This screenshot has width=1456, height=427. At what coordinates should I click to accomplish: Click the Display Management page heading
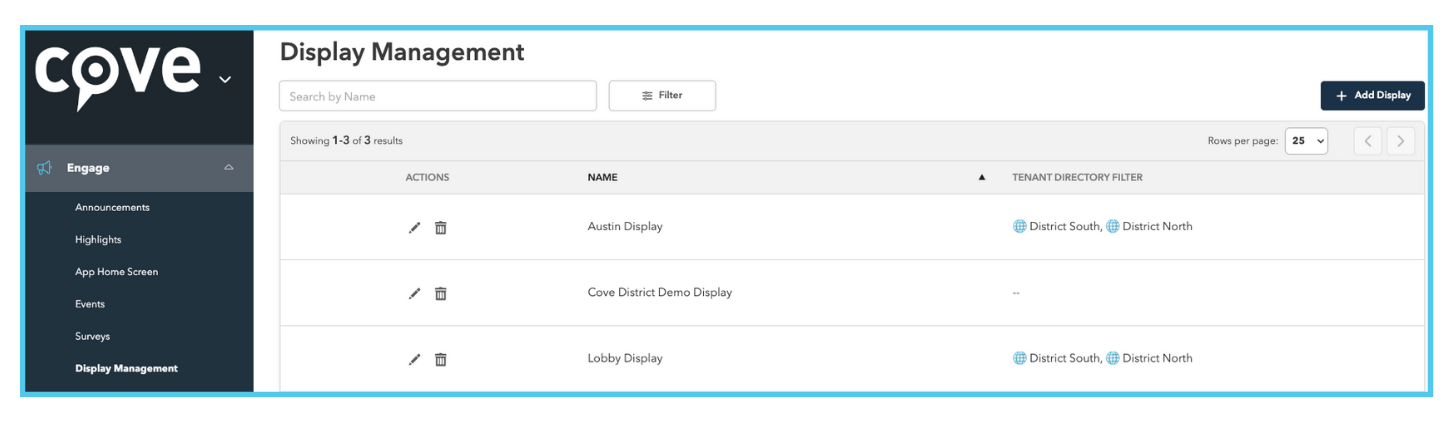click(x=402, y=52)
